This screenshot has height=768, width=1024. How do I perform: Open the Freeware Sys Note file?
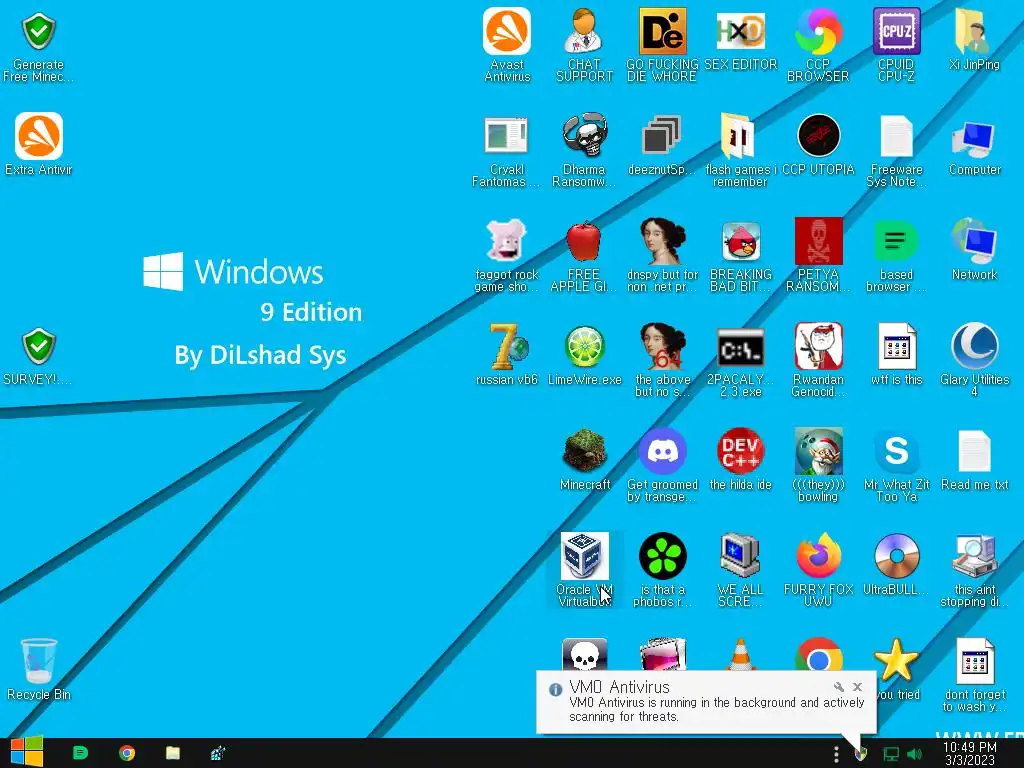(896, 150)
